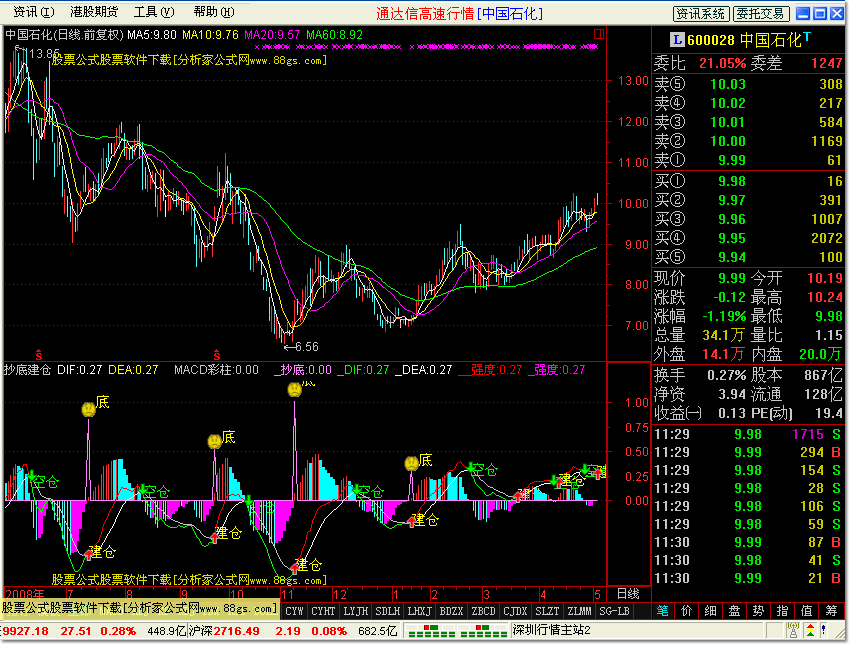Select the CYW indicator tab
This screenshot has width=852, height=646.
(x=295, y=611)
